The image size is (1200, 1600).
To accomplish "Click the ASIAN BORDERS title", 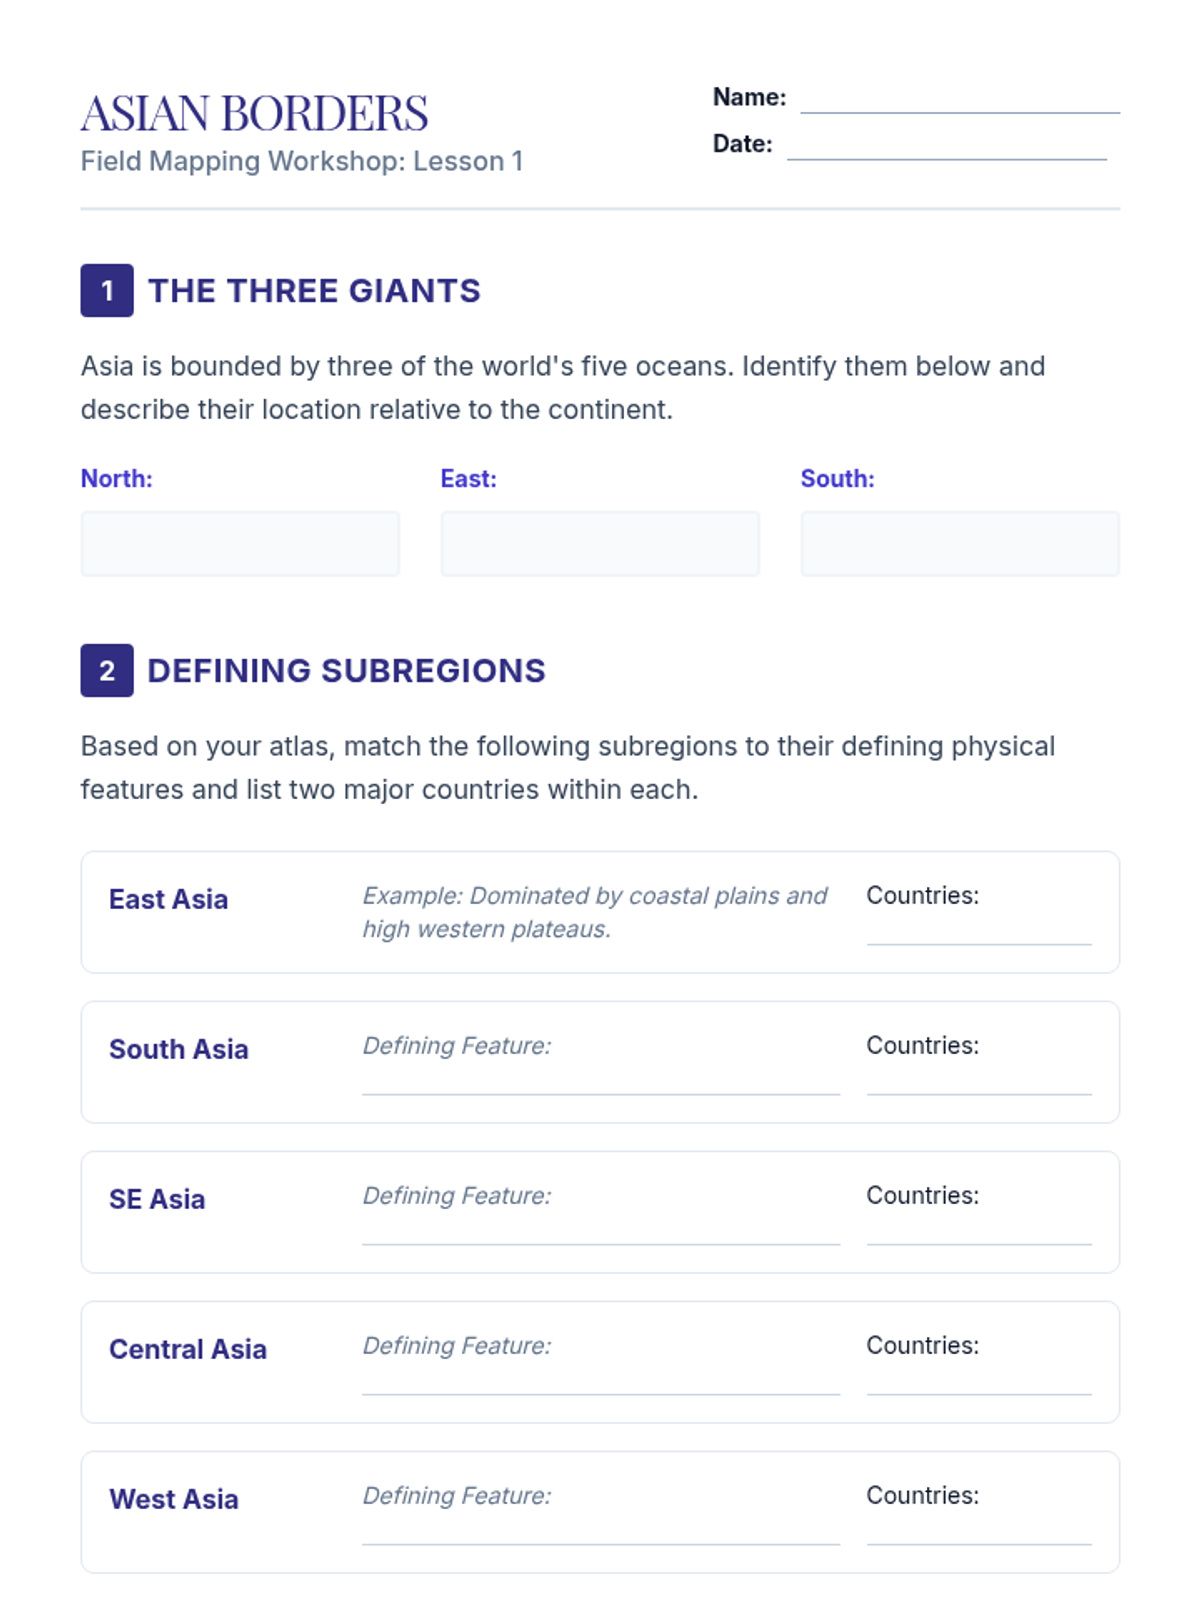I will (x=254, y=113).
